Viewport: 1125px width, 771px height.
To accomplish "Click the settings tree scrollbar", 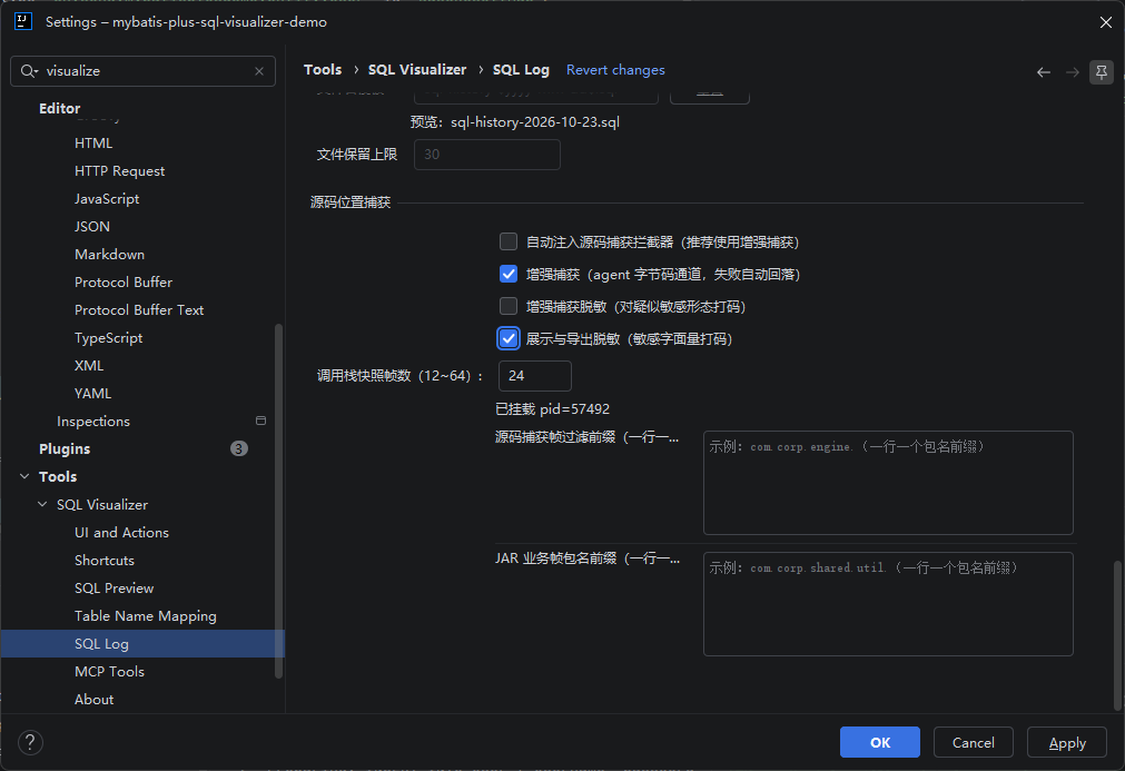I will 278,501.
